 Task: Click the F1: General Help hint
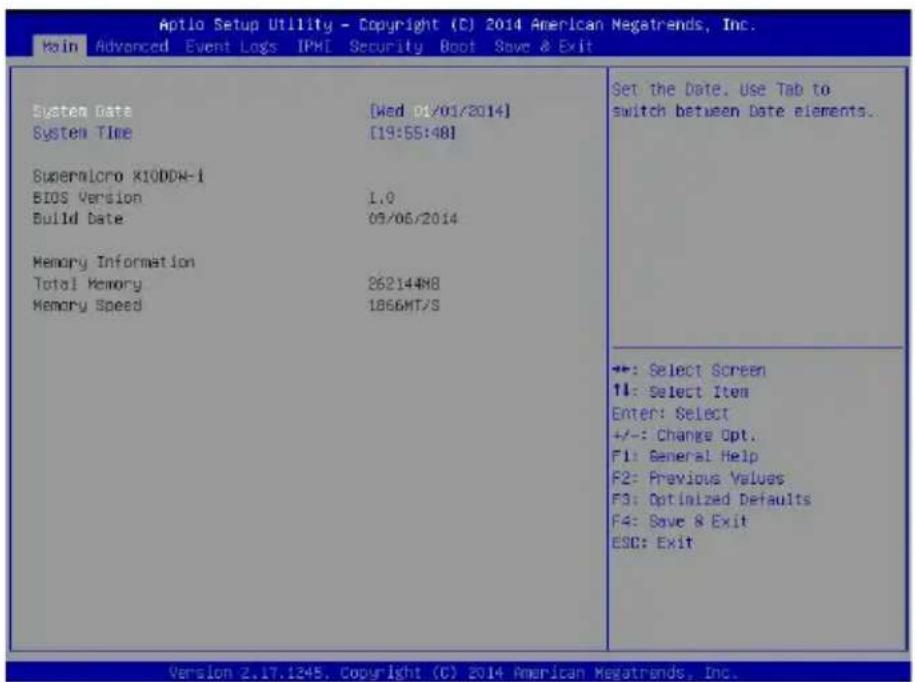click(685, 456)
